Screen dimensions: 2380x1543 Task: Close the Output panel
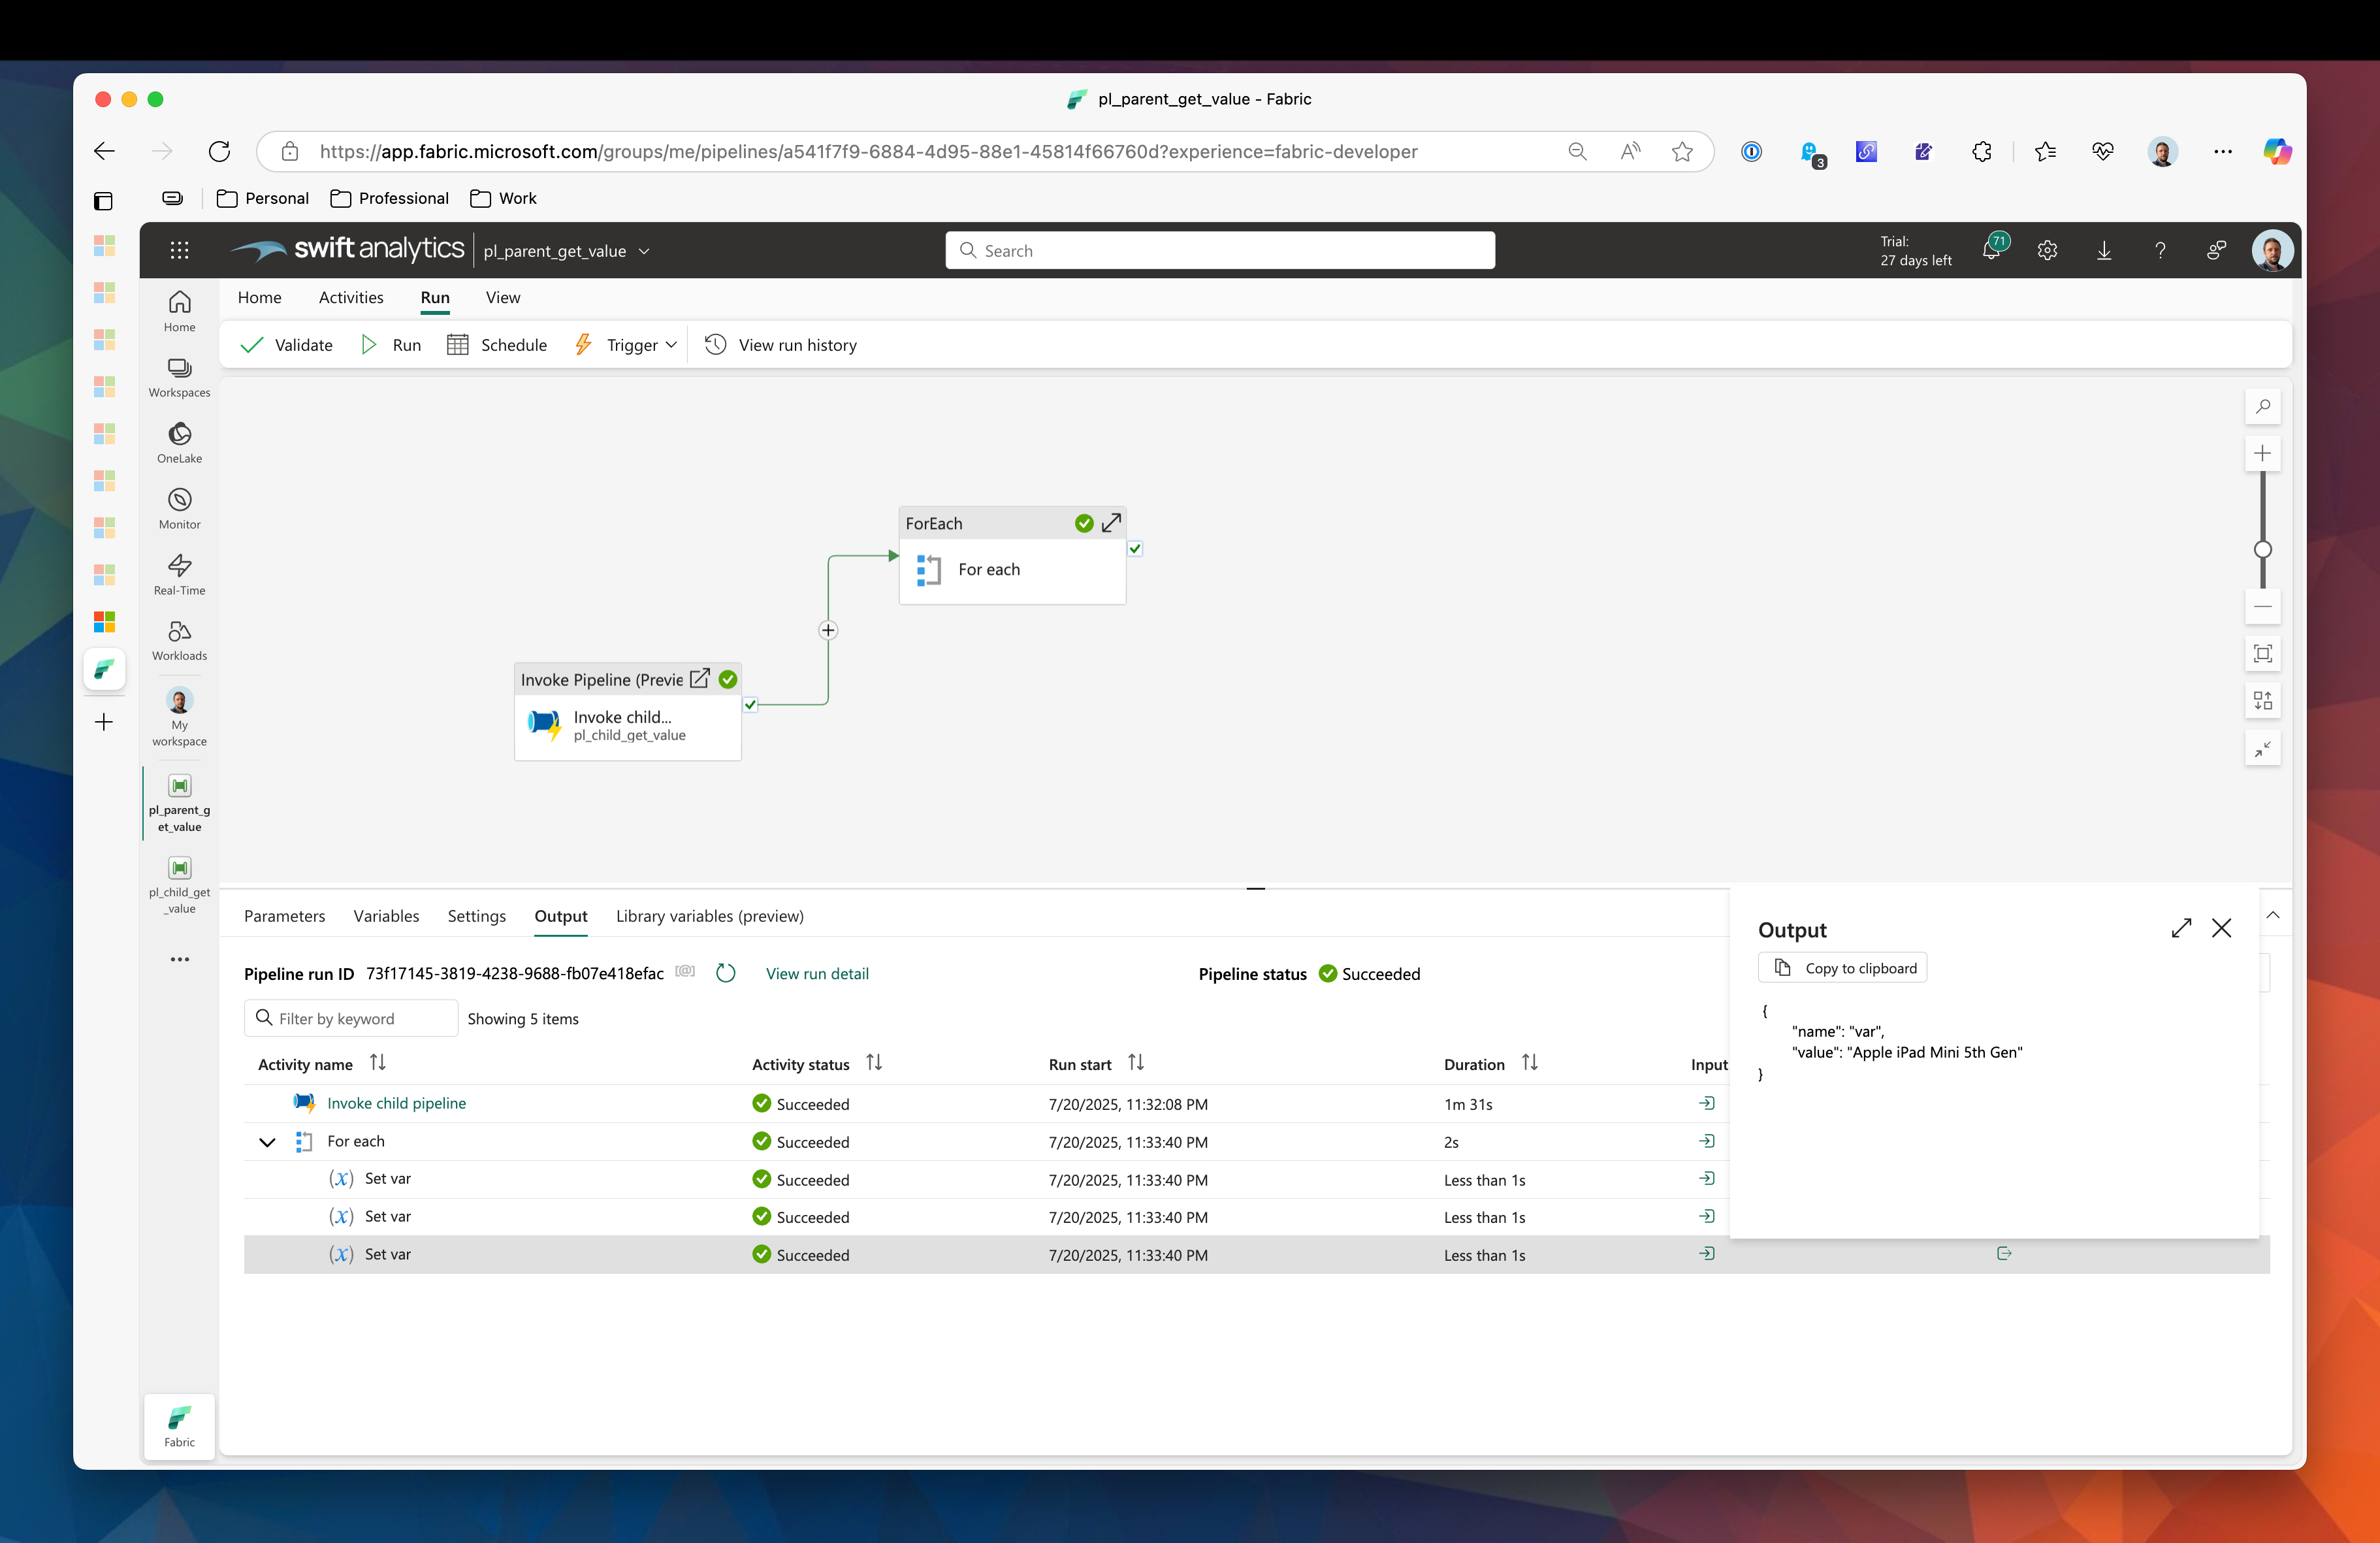pos(2222,928)
